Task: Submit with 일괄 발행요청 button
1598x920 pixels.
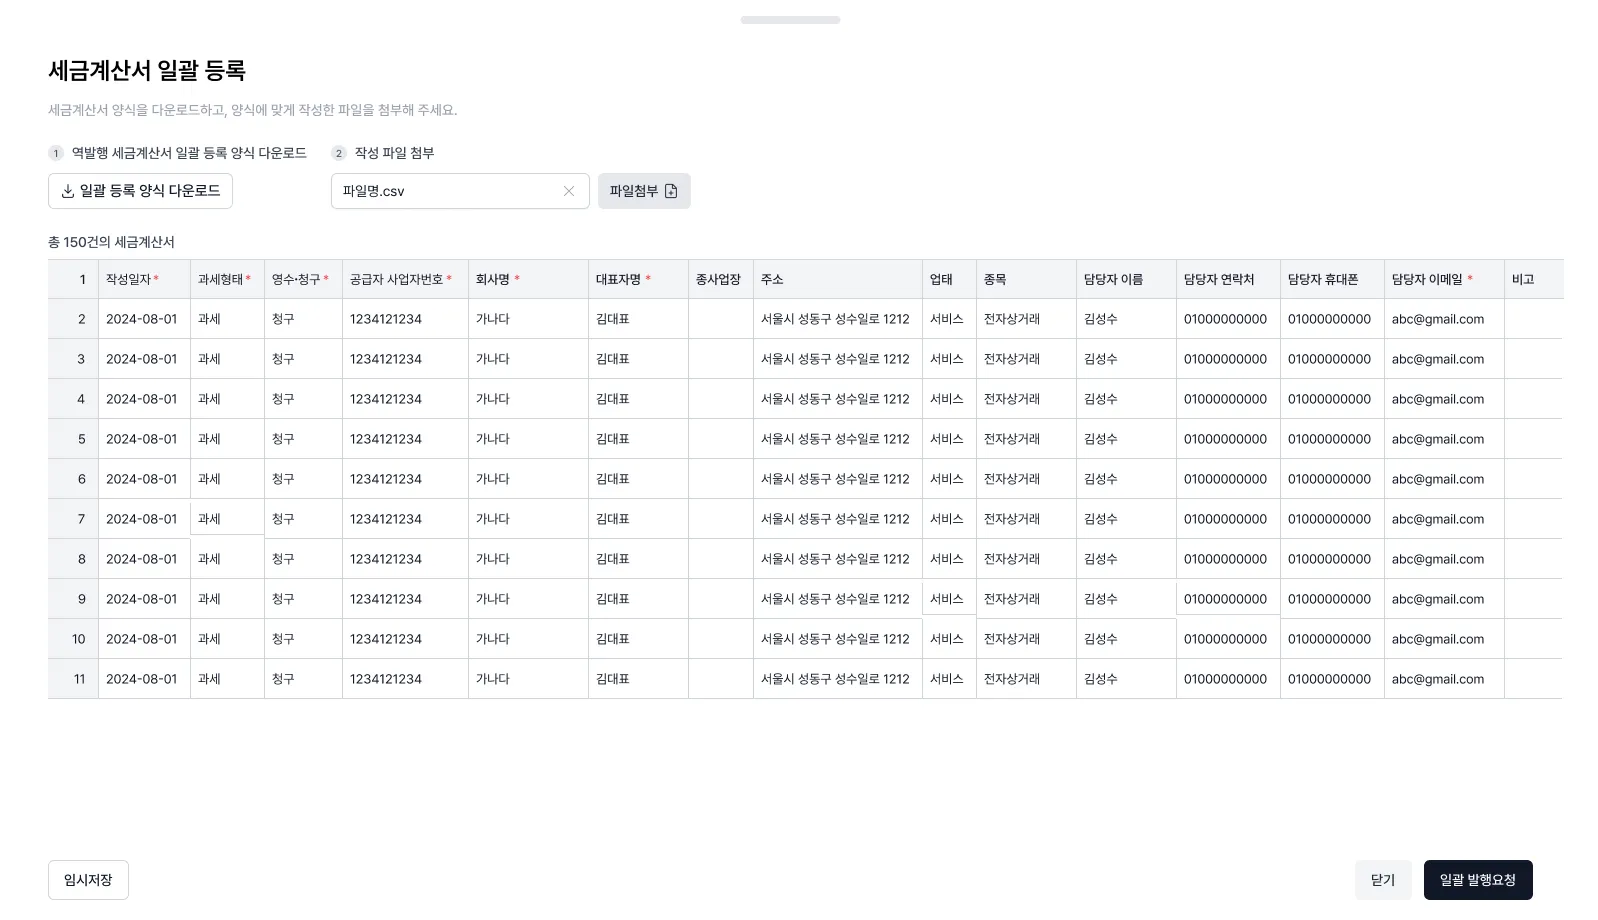Action: coord(1477,880)
